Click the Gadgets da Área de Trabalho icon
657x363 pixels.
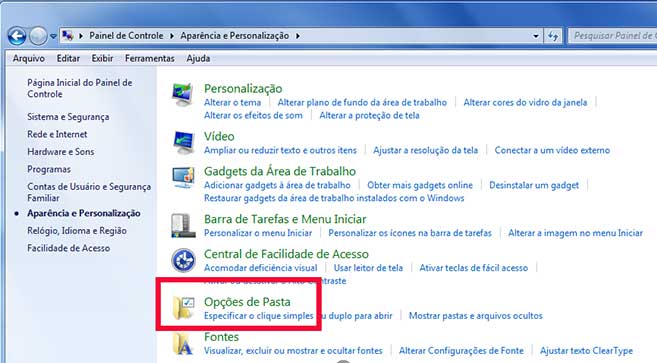click(183, 178)
